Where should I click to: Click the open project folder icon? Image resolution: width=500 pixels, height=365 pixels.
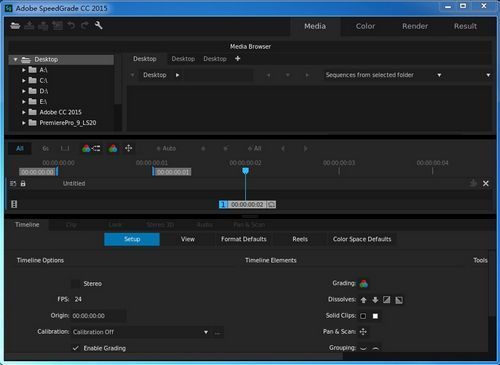[15, 26]
